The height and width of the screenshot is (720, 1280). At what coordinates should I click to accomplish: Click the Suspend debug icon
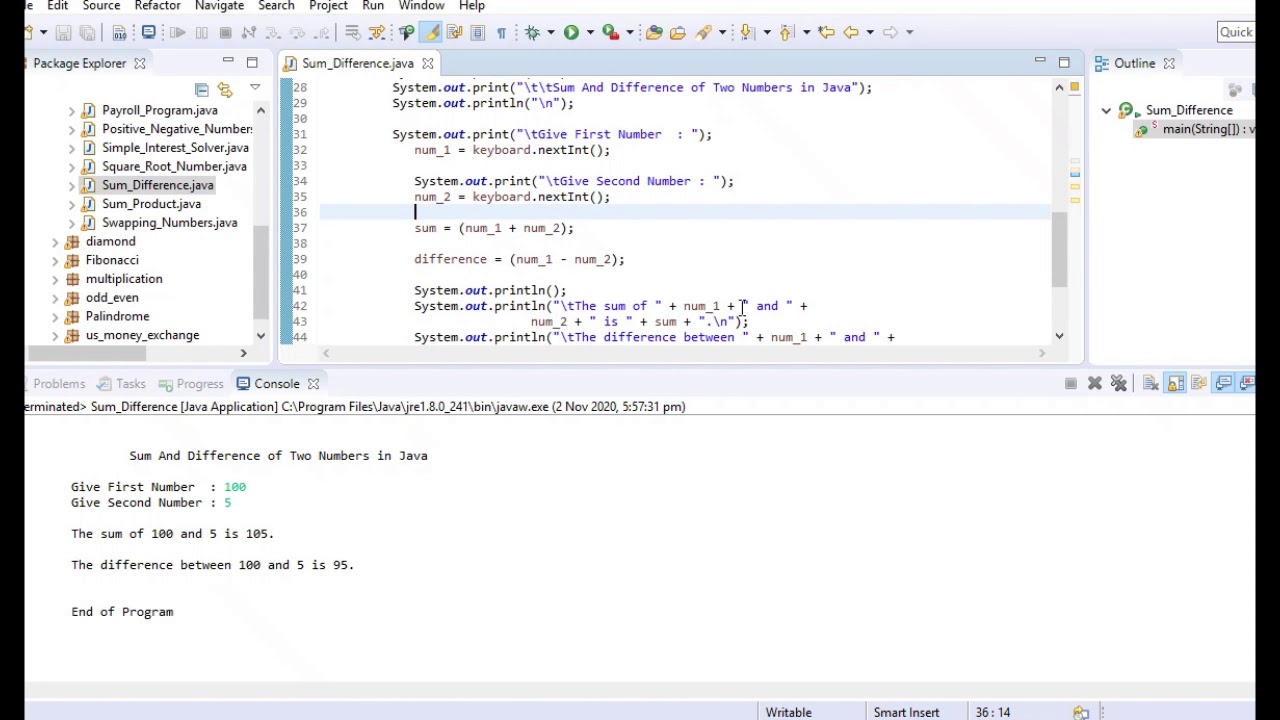[x=201, y=33]
